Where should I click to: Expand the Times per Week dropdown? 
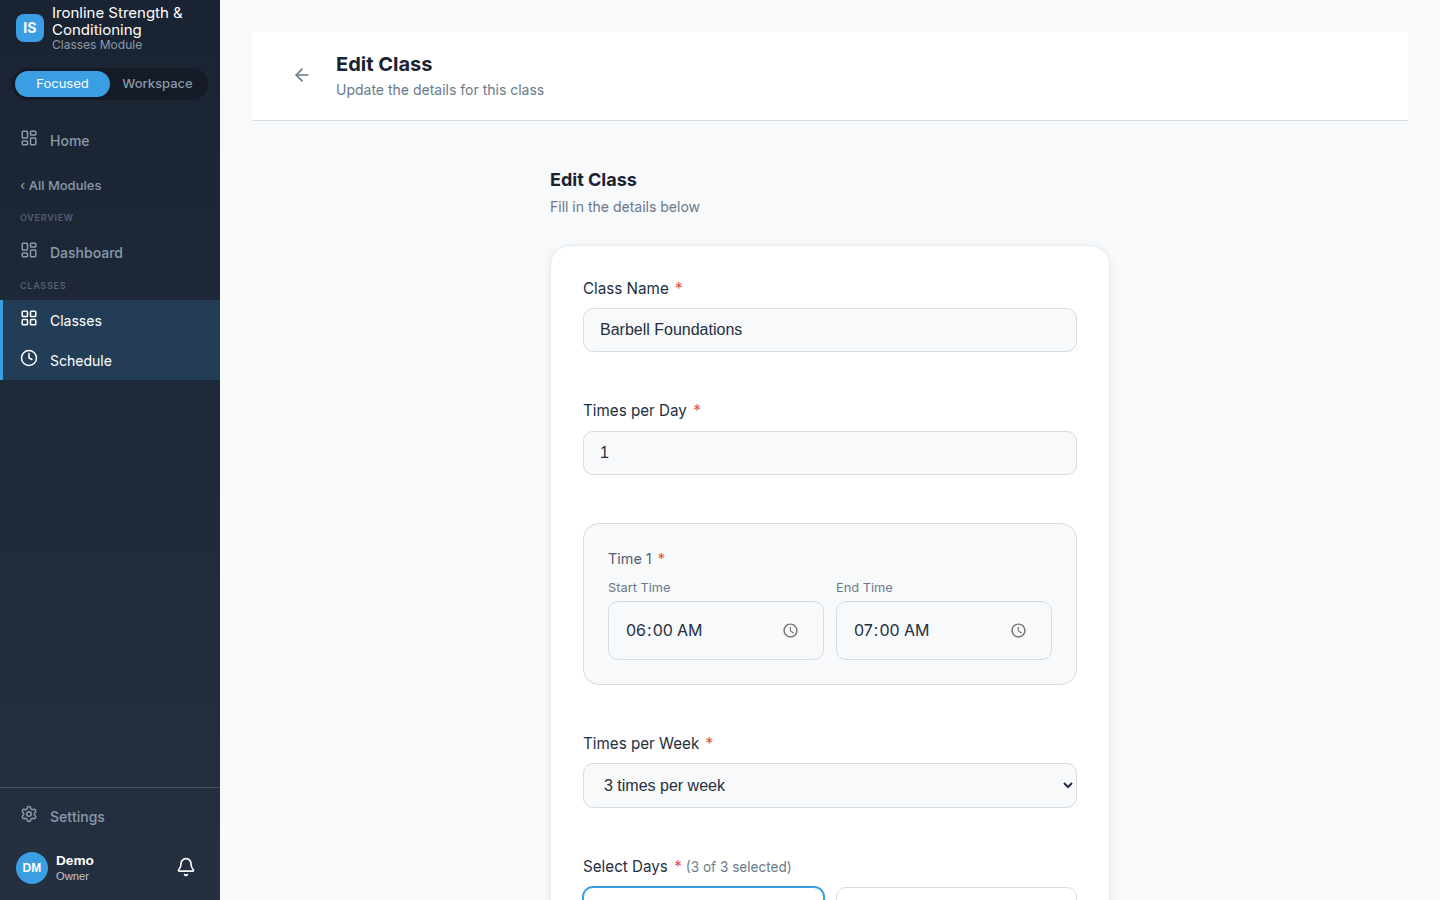(830, 786)
